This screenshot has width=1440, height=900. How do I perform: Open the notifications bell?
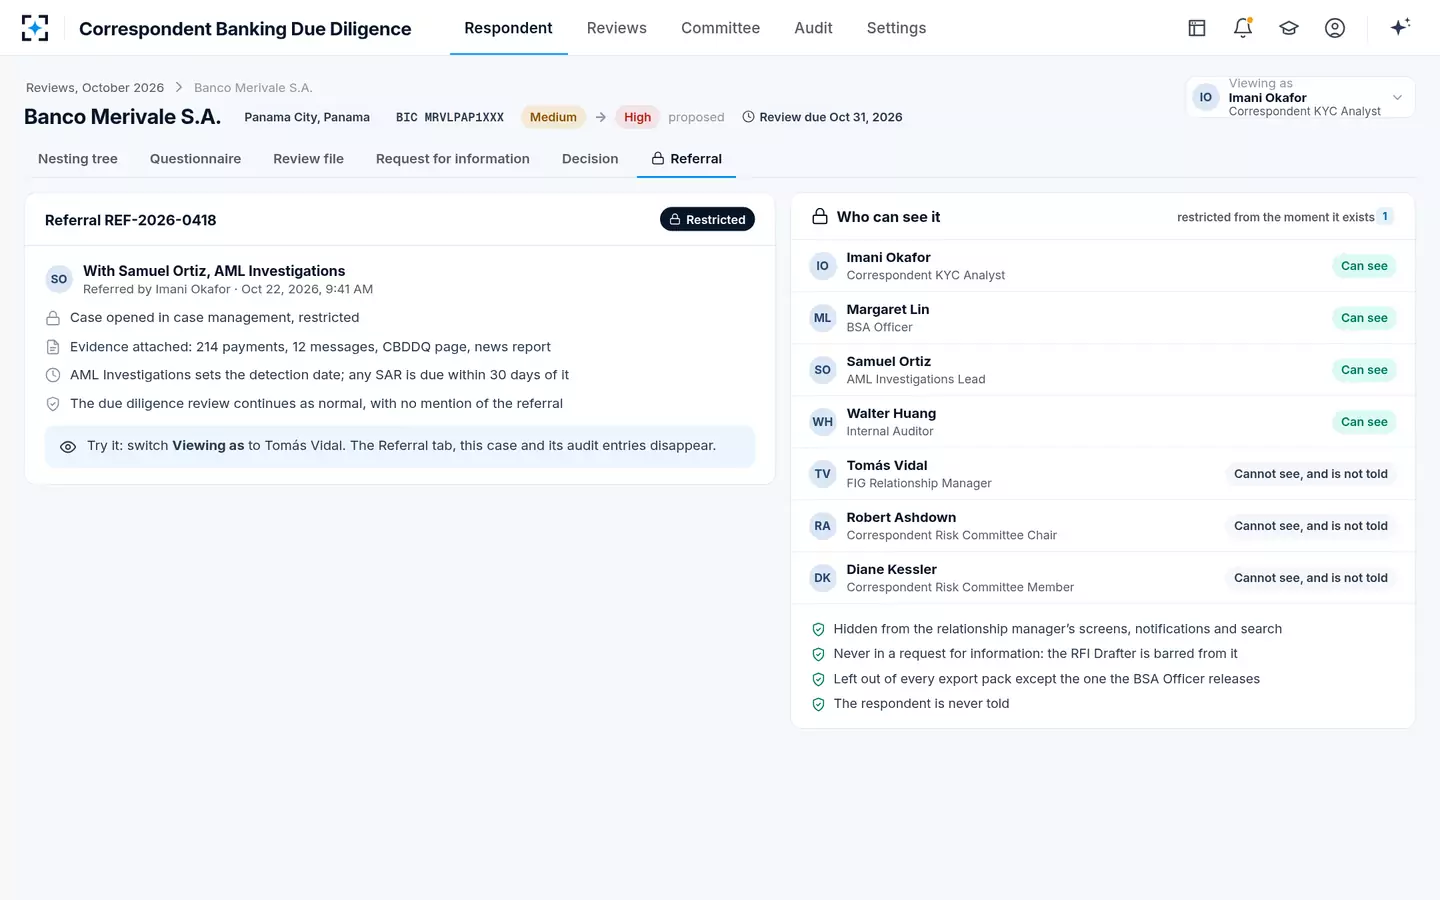click(1243, 28)
